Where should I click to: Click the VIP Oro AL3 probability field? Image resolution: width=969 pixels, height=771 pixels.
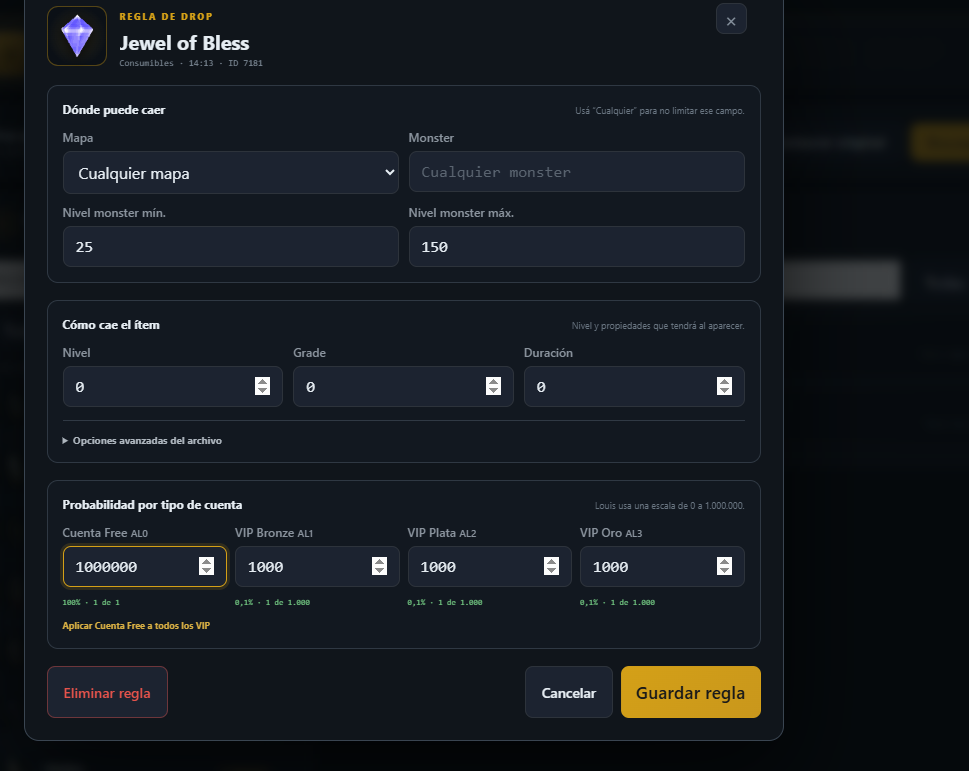click(x=662, y=567)
